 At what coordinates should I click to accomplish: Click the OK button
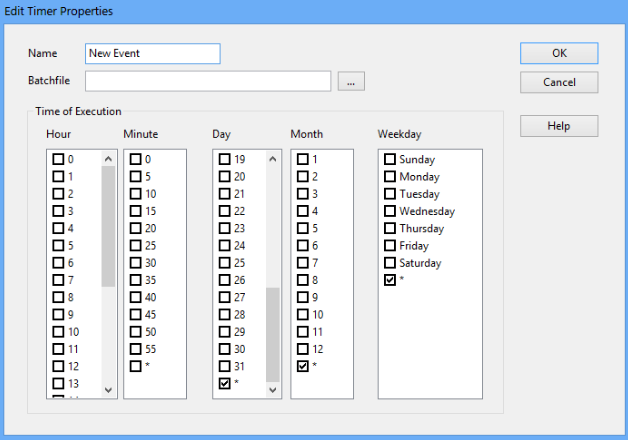pyautogui.click(x=558, y=53)
